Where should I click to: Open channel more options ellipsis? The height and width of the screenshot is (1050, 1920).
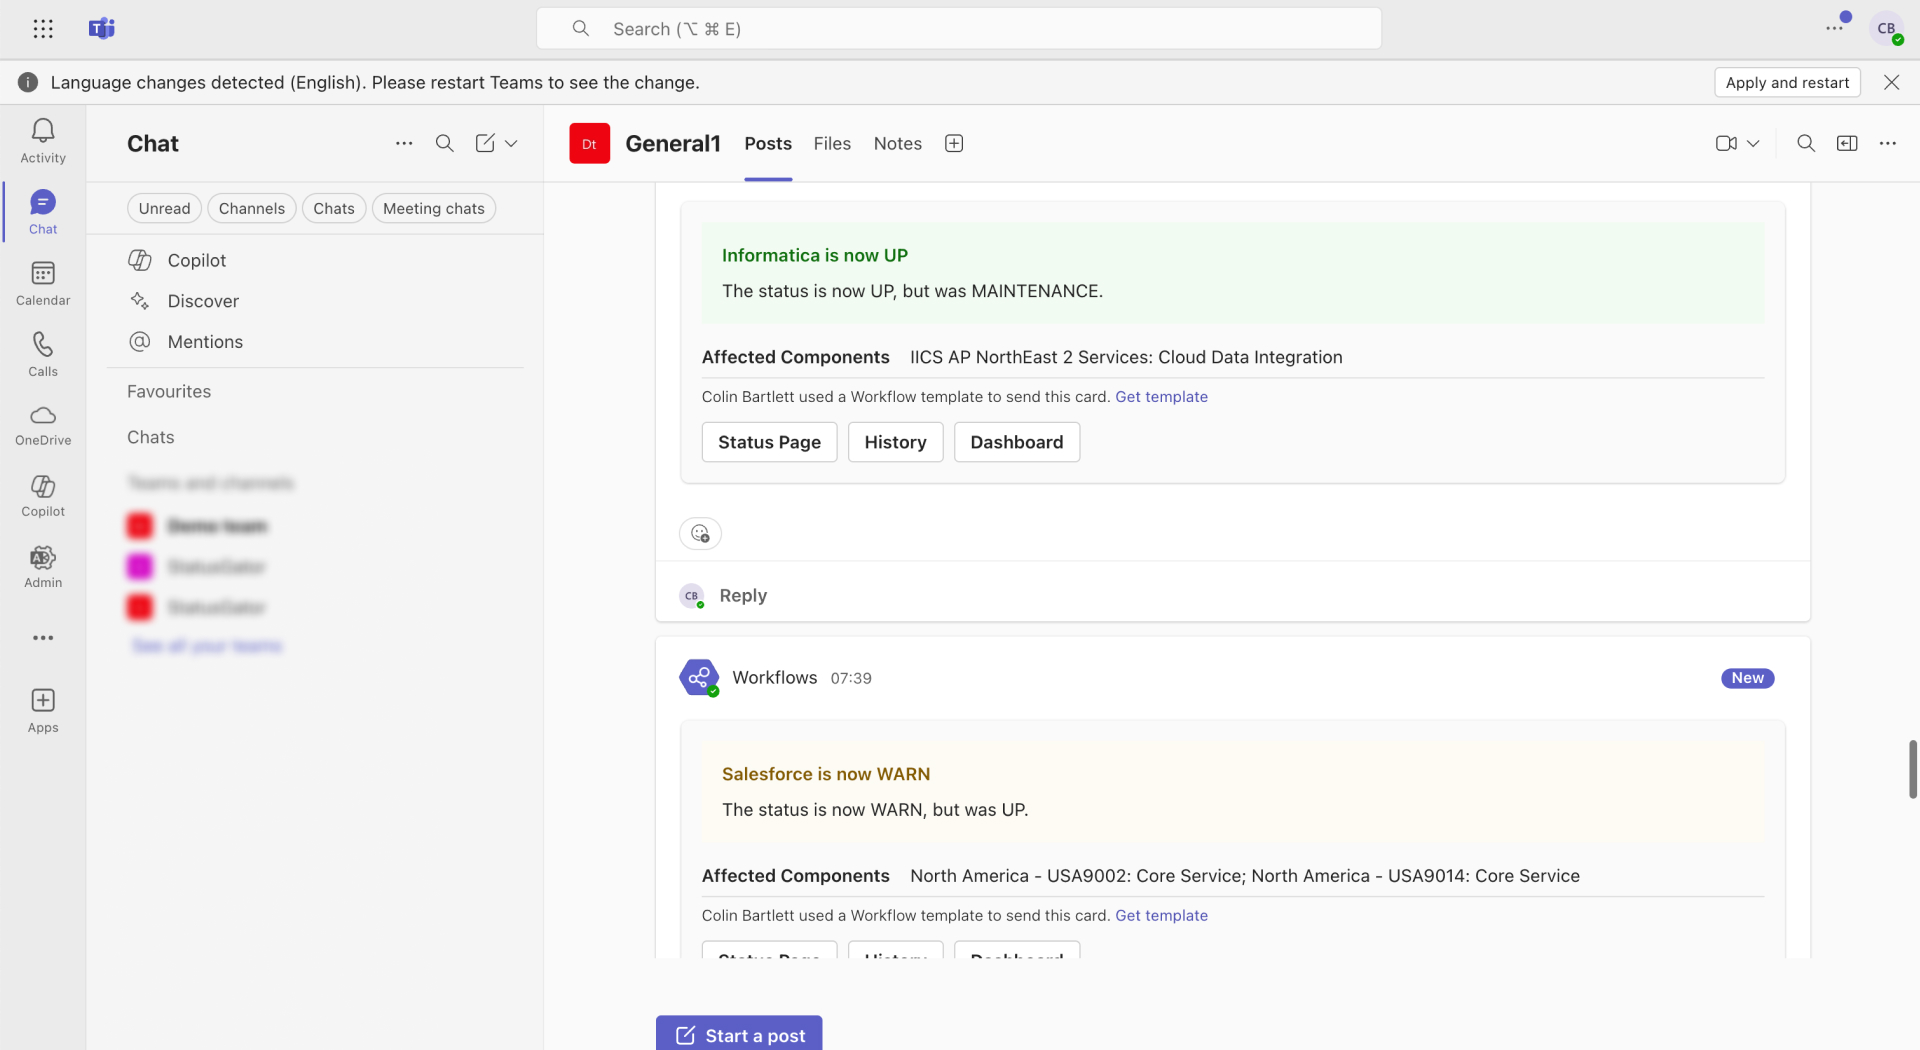(1888, 143)
